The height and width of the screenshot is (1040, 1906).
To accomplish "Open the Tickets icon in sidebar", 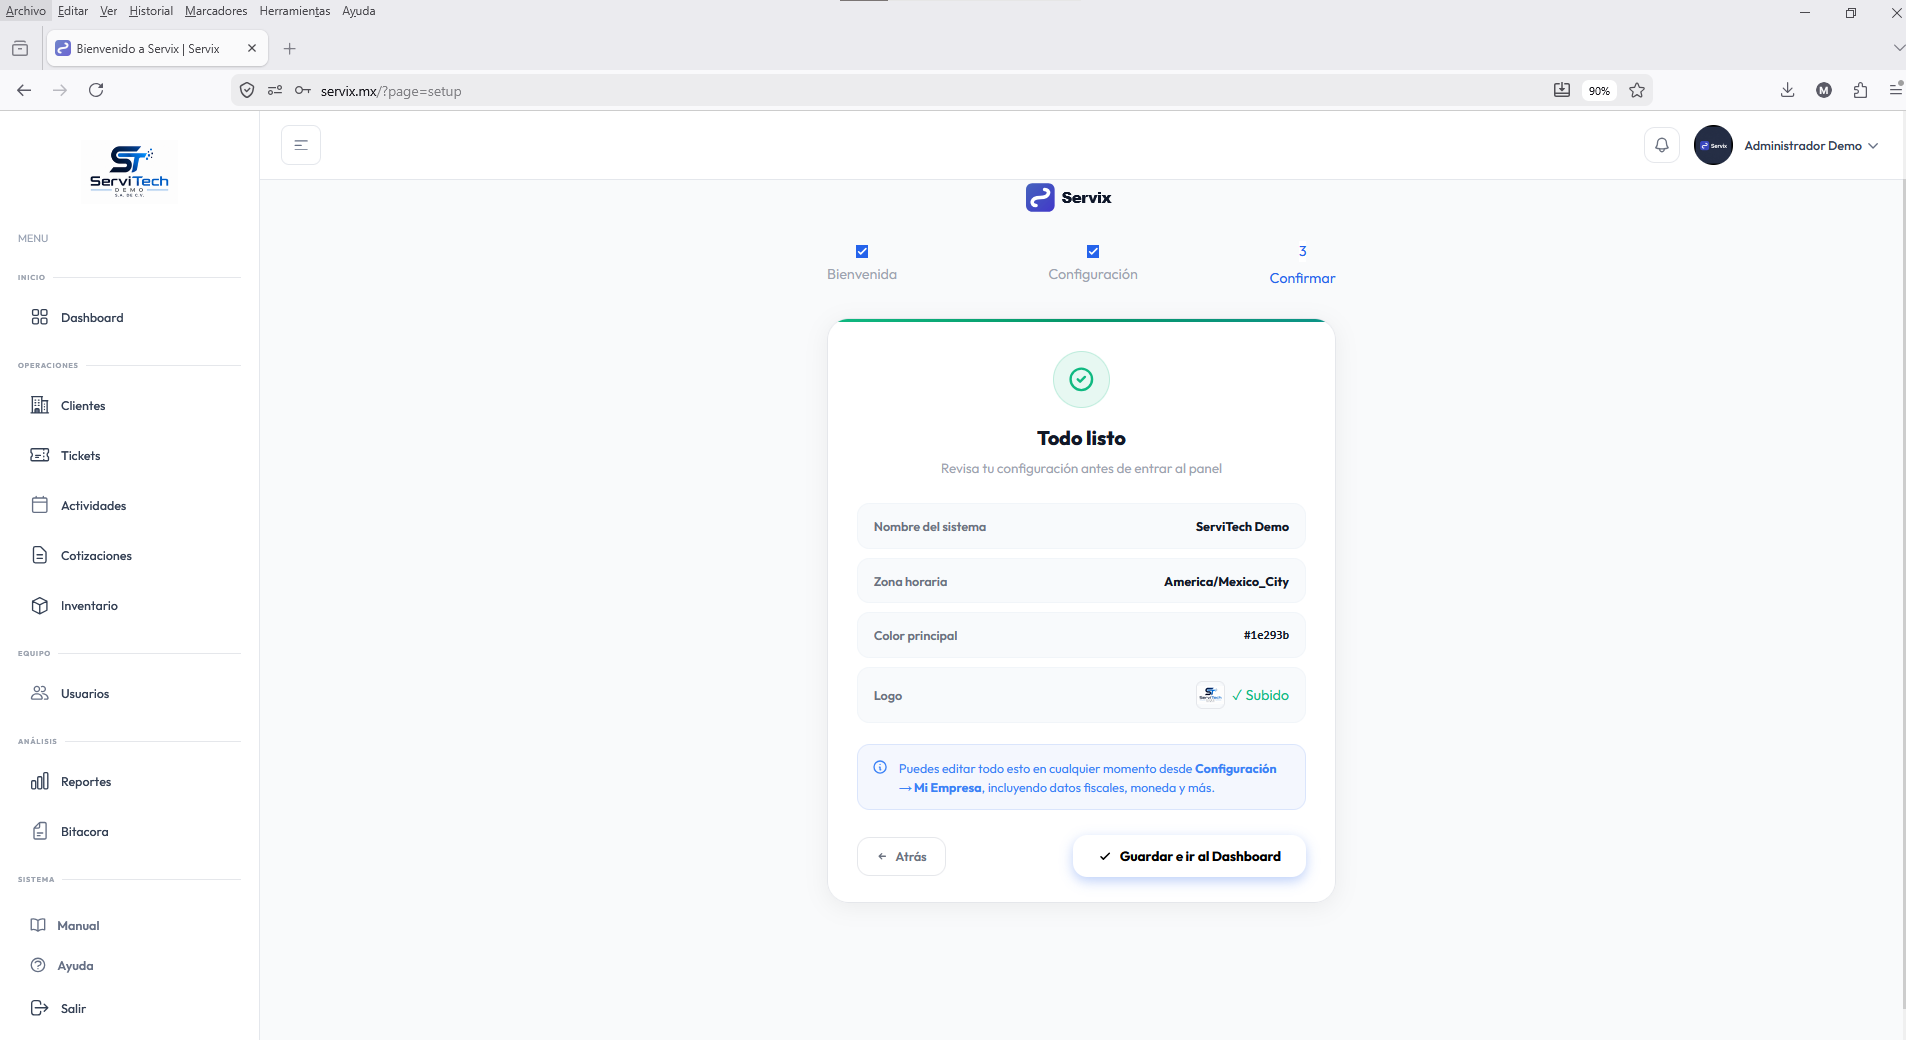I will (40, 455).
